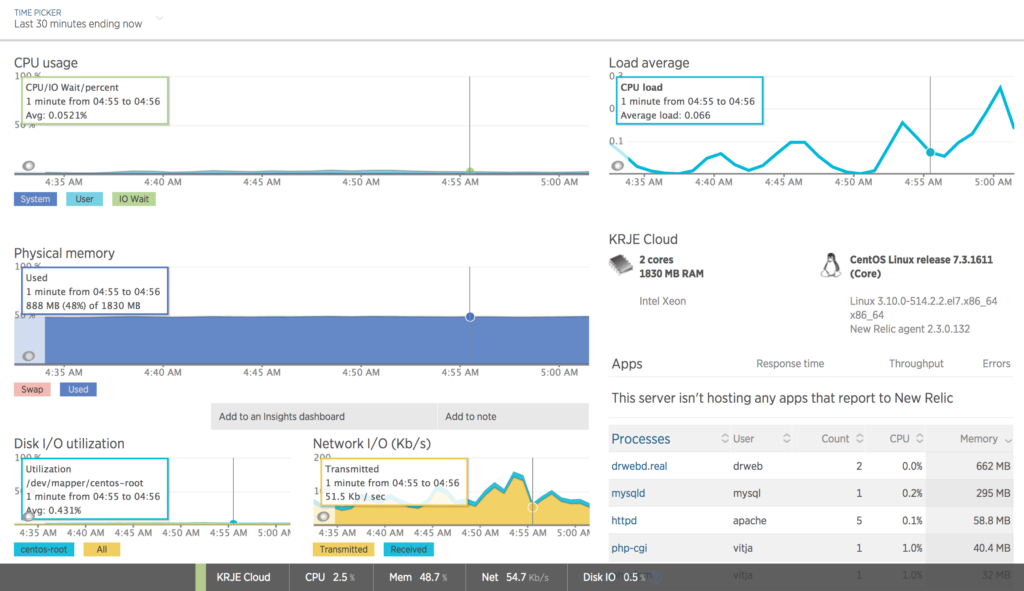Toggle the All disks legend
The height and width of the screenshot is (591, 1024).
[102, 550]
